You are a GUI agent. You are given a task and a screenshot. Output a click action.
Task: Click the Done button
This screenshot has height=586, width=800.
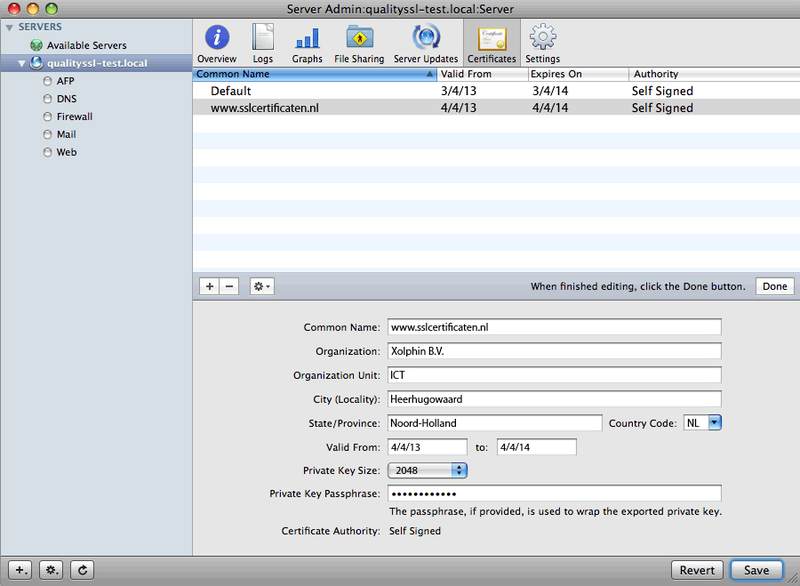tap(774, 286)
